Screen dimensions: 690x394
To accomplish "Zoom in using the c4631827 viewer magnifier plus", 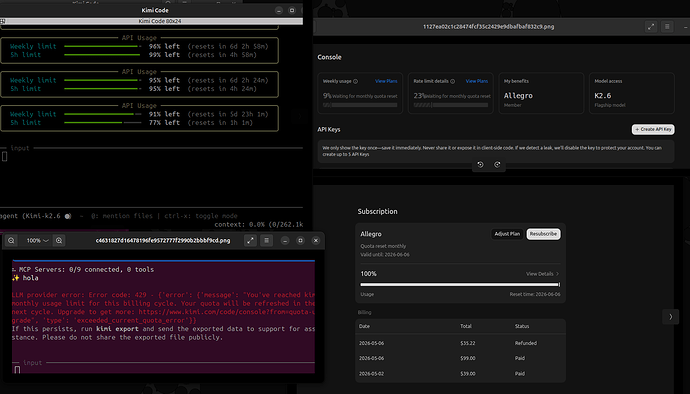I will tap(59, 240).
